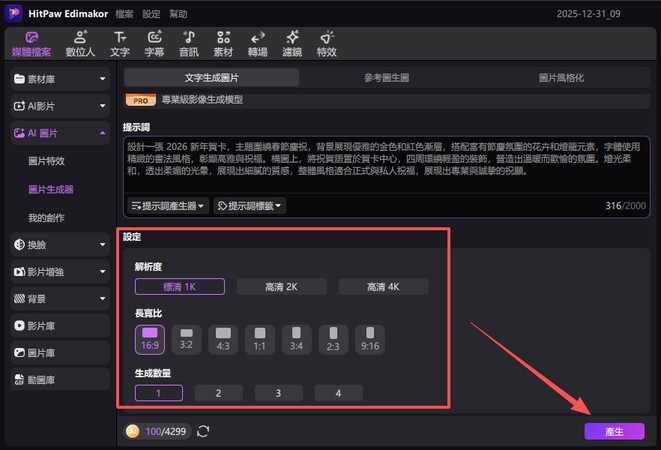661x450 pixels.
Task: Choose 3:4 aspect ratio
Action: [296, 340]
